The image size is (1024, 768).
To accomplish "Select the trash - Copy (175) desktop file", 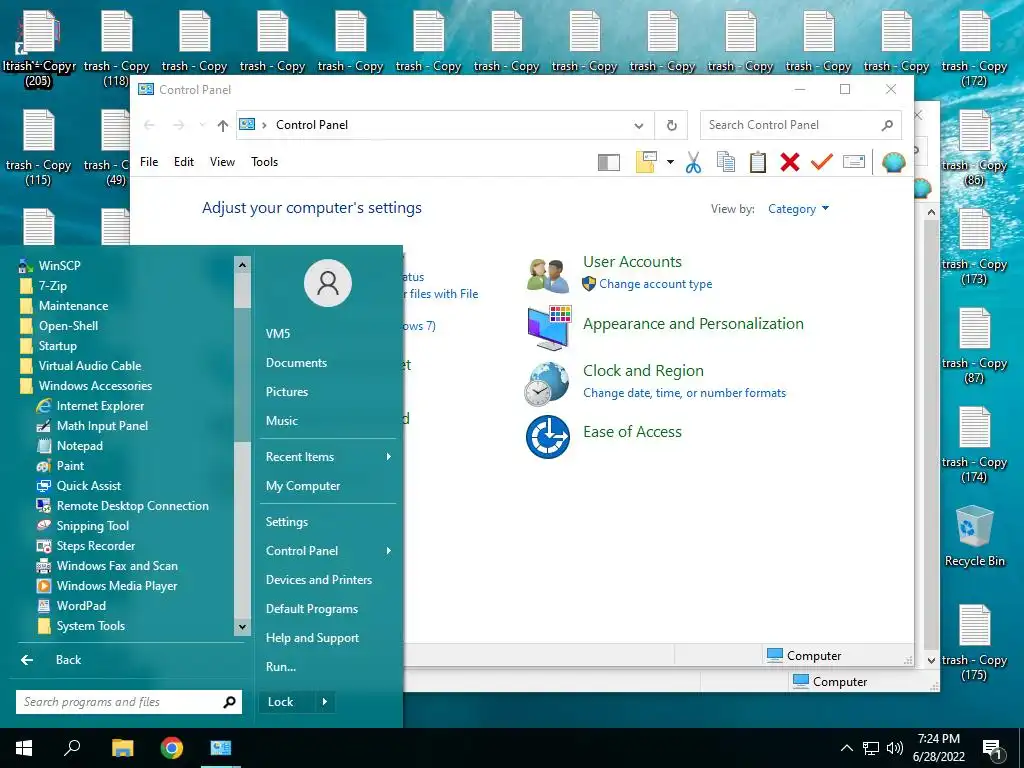I will coord(974,643).
